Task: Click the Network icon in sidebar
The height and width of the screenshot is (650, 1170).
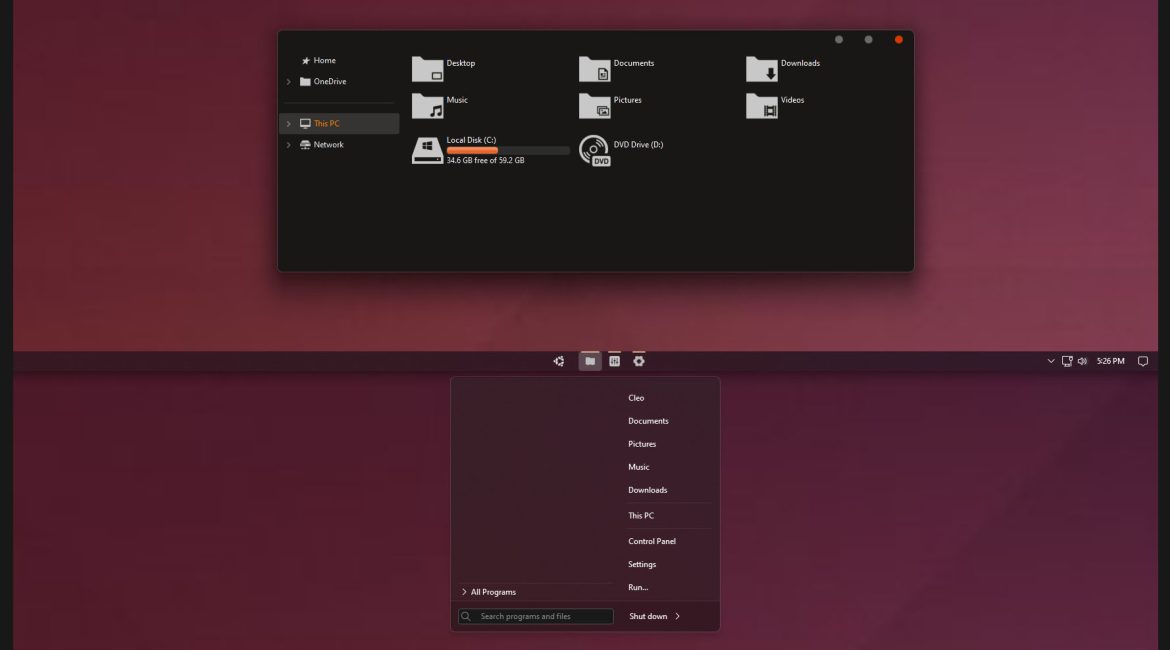Action: pyautogui.click(x=305, y=145)
